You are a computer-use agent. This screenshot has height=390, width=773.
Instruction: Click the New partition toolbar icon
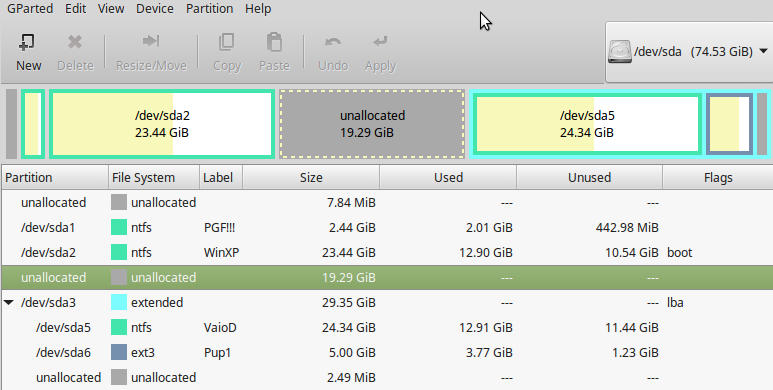tap(27, 43)
